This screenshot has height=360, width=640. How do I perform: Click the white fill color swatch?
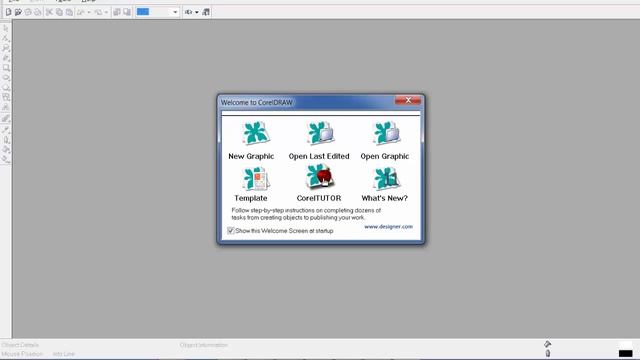(625, 345)
